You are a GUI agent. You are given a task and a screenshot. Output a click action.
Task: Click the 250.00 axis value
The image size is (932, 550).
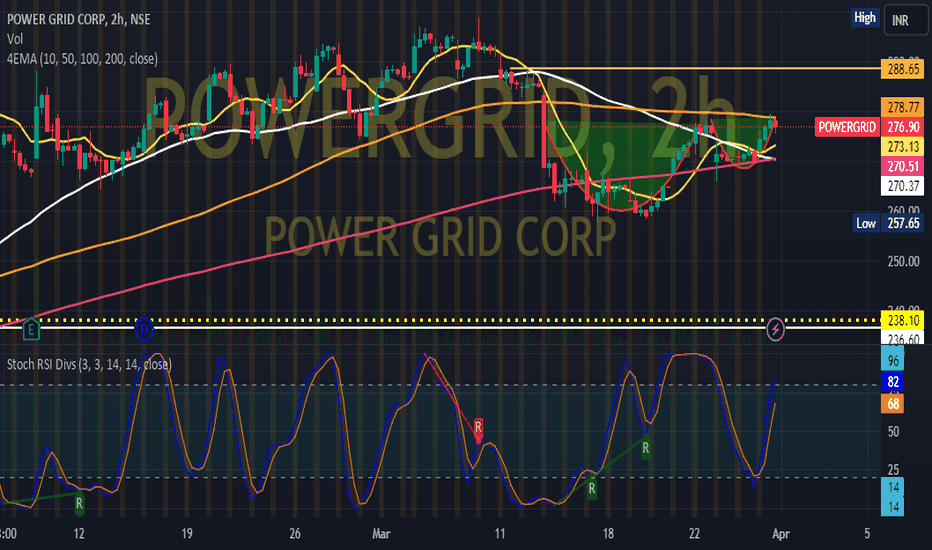(903, 261)
